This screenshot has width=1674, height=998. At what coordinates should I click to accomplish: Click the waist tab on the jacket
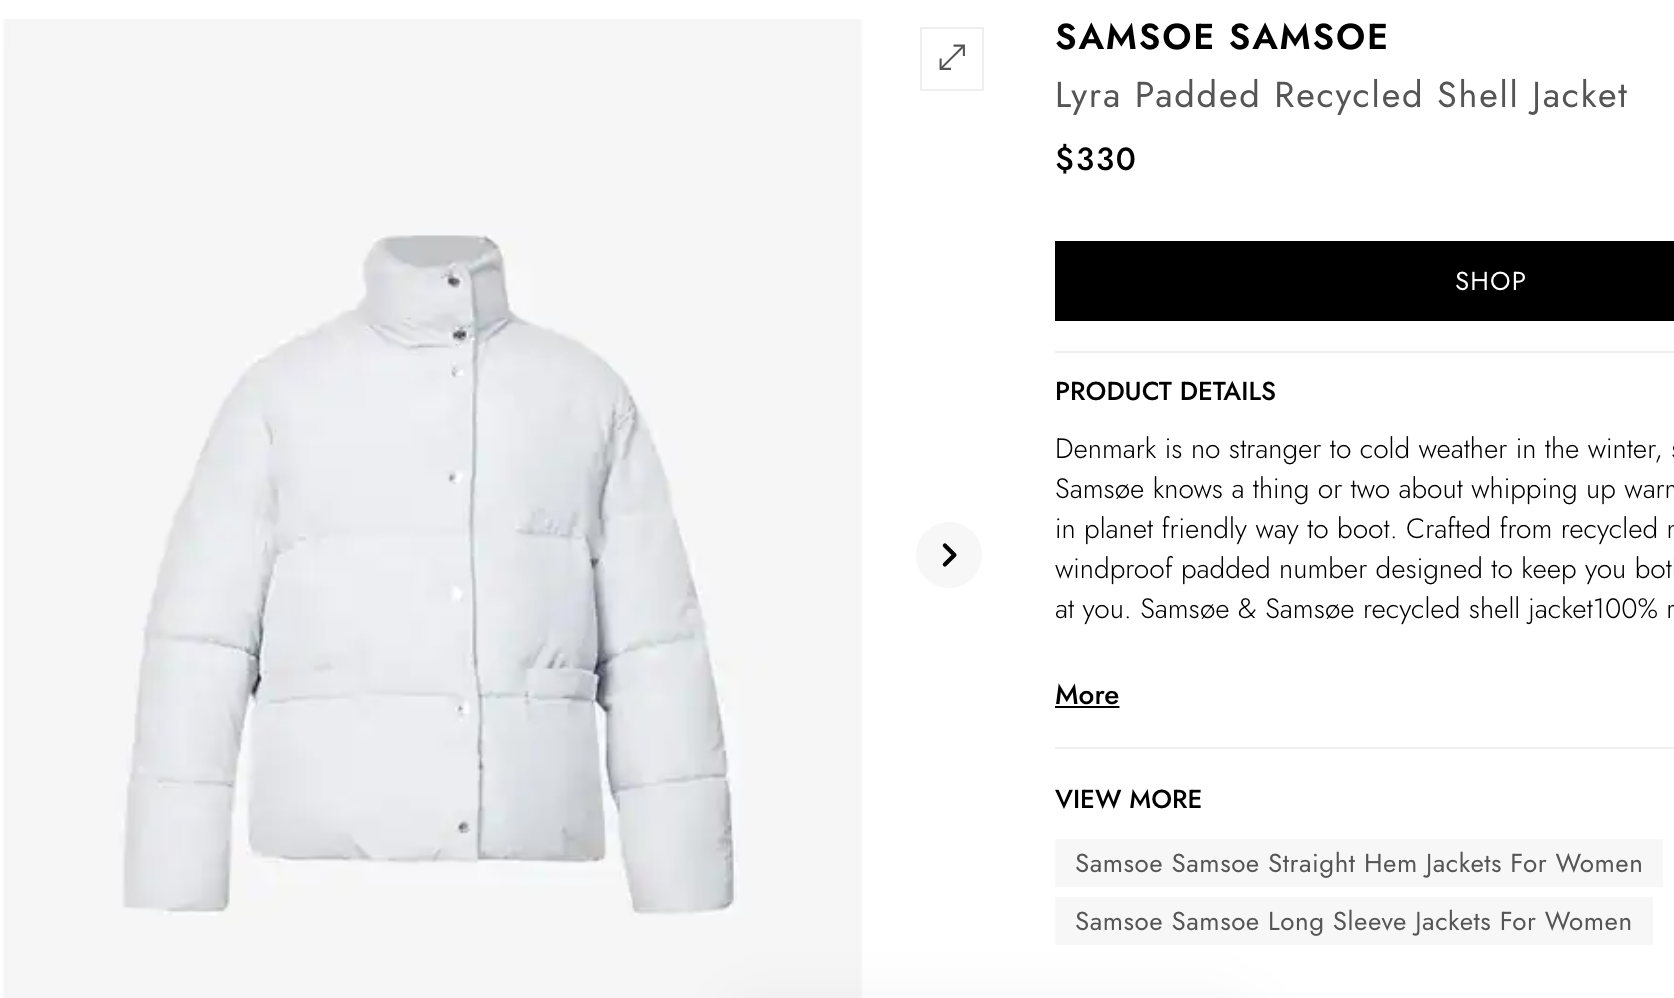tap(561, 685)
